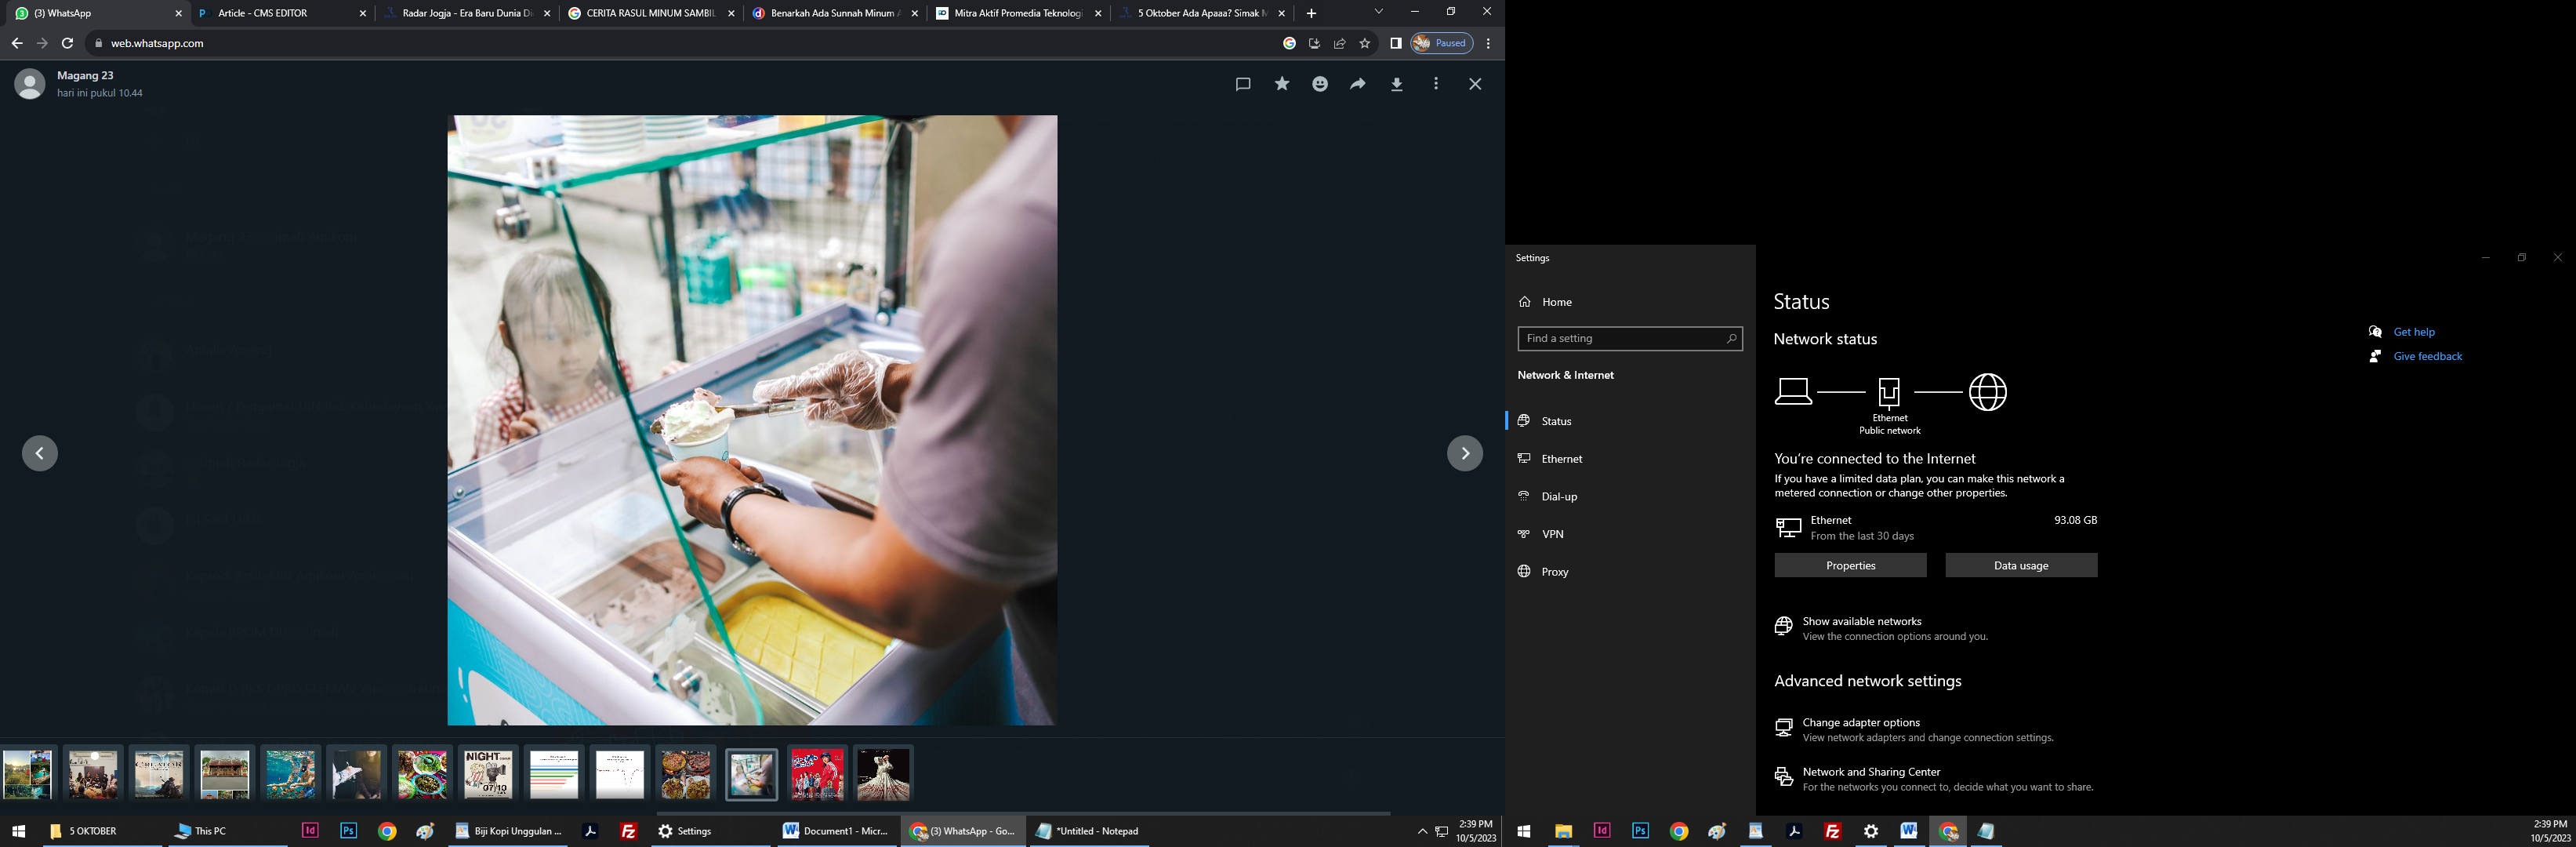Viewport: 2576px width, 847px height.
Task: Reload the WhatsApp web page
Action: coord(67,43)
